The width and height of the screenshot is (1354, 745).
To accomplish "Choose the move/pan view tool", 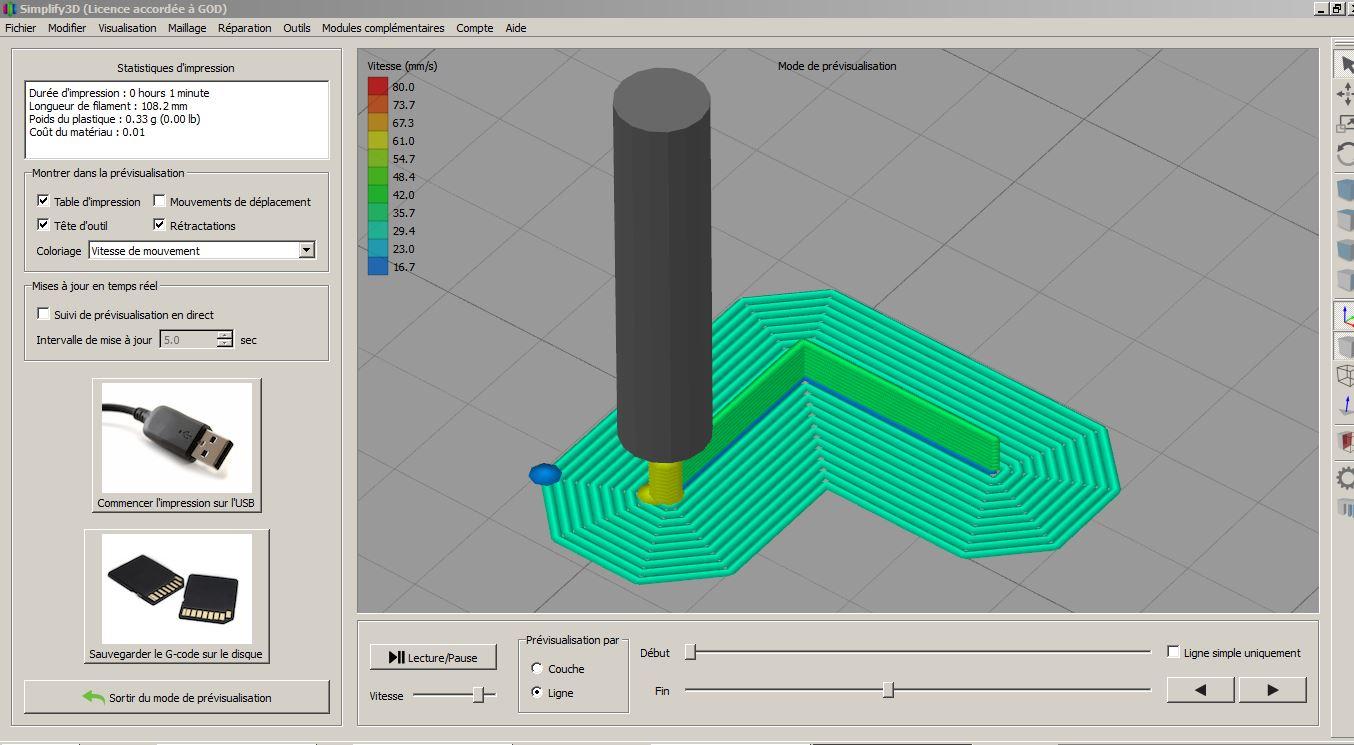I will click(1346, 94).
